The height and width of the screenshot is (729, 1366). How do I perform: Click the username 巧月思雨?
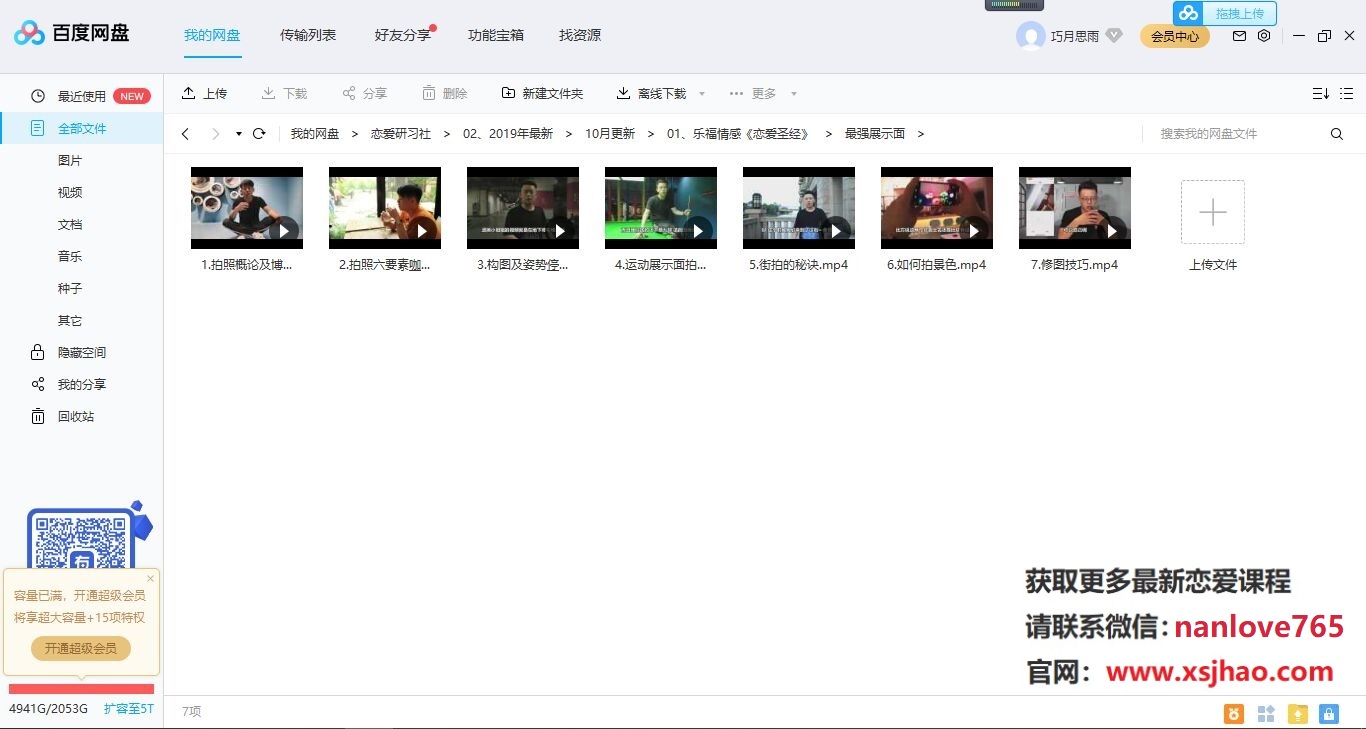[x=1075, y=36]
